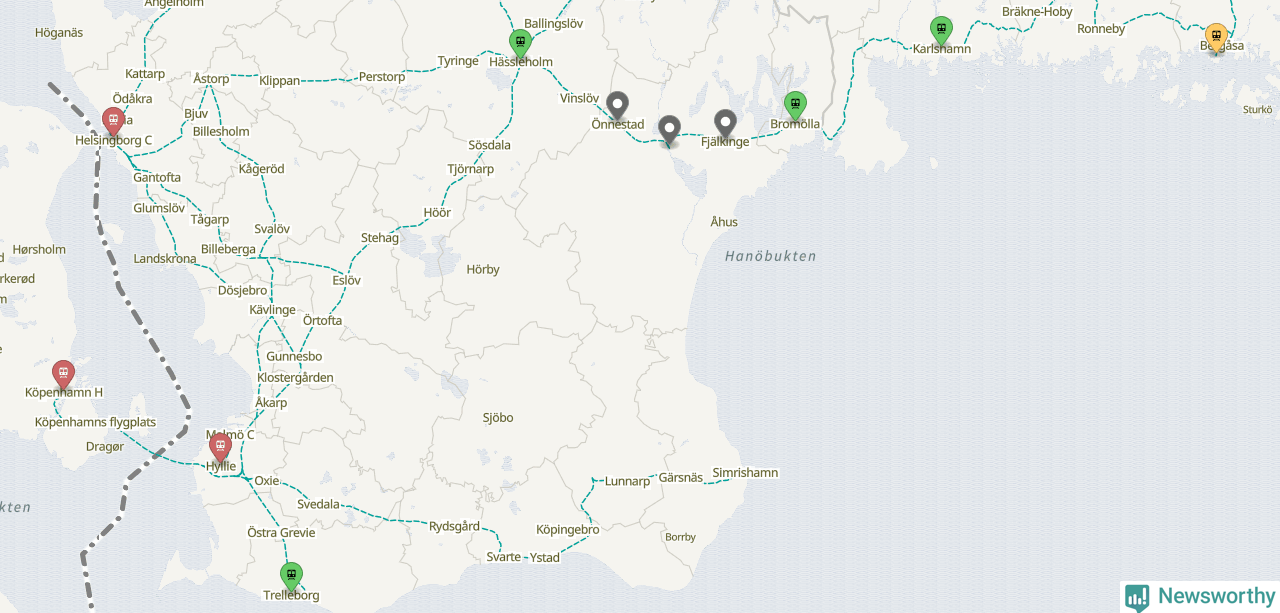Select the Kävlinge station label

(272, 310)
